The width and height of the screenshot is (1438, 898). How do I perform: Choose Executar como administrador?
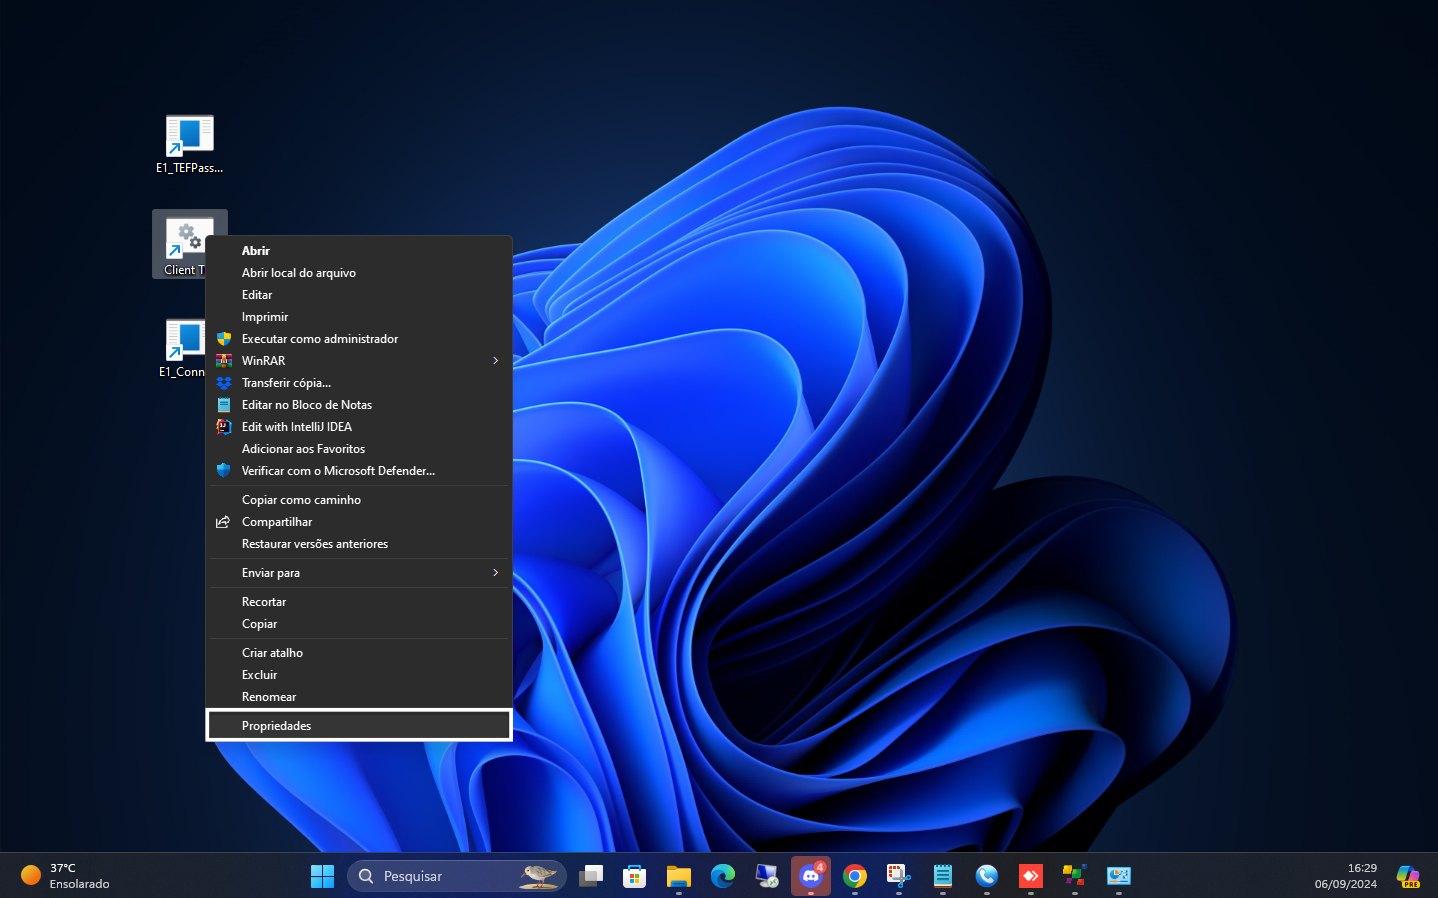point(359,339)
